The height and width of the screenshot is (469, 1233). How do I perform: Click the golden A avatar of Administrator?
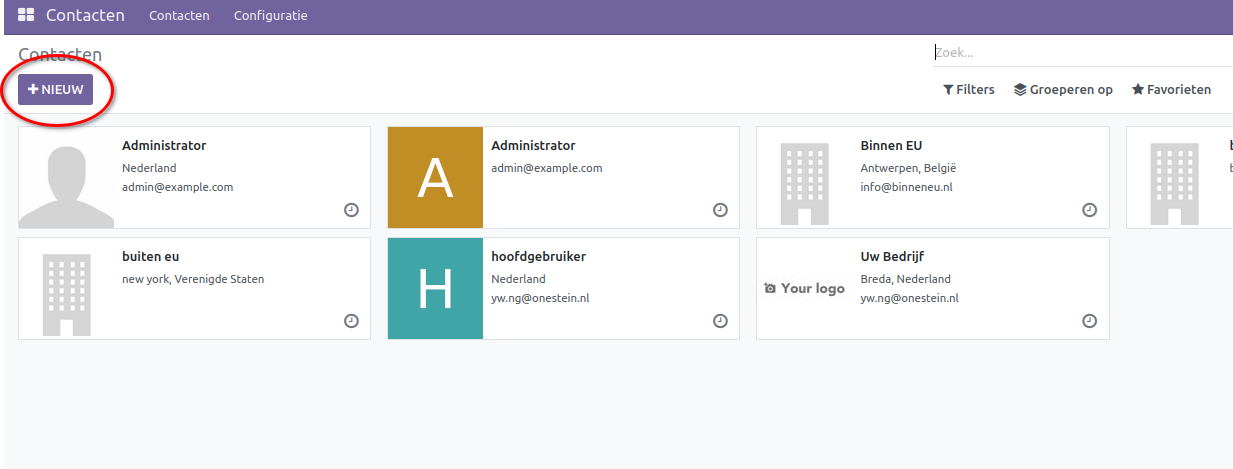435,178
